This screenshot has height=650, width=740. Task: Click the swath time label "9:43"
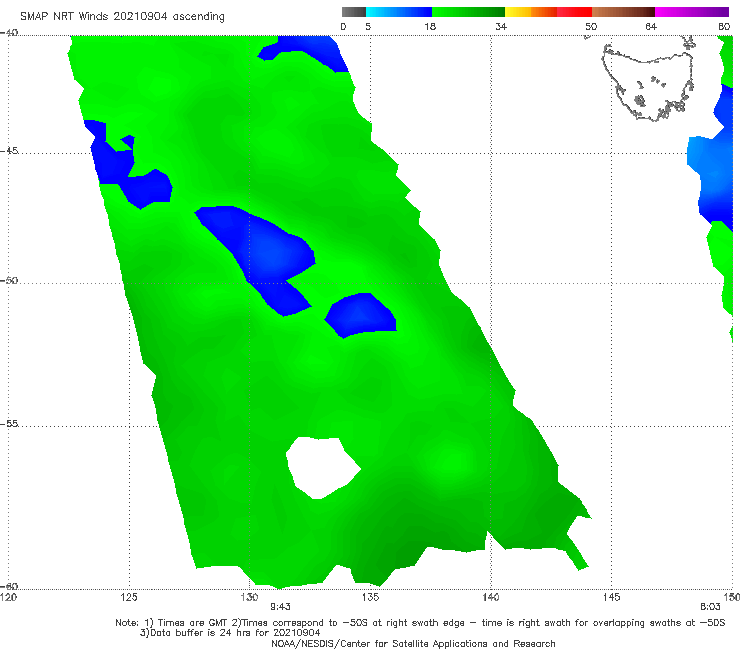click(x=280, y=607)
